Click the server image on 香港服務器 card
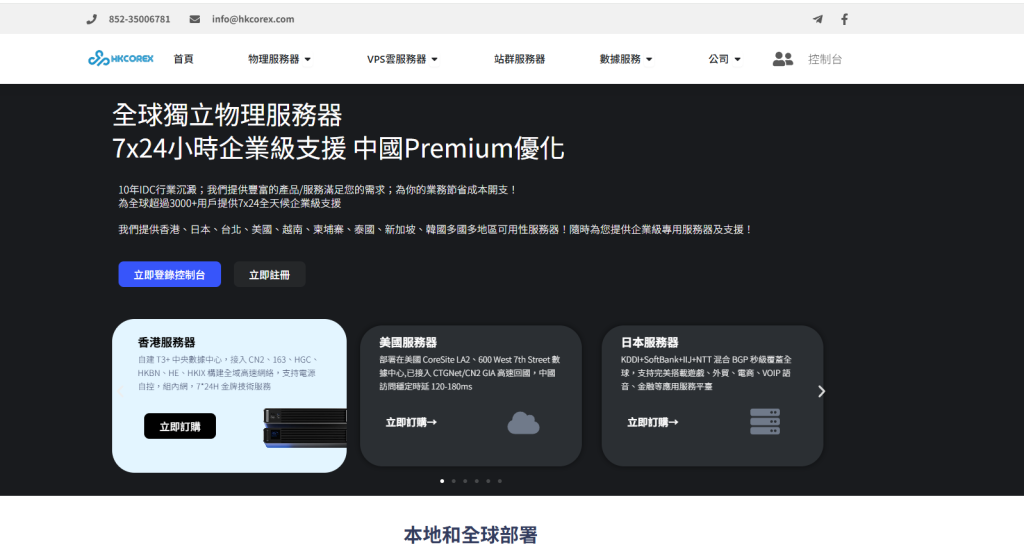The image size is (1024, 549). [304, 428]
